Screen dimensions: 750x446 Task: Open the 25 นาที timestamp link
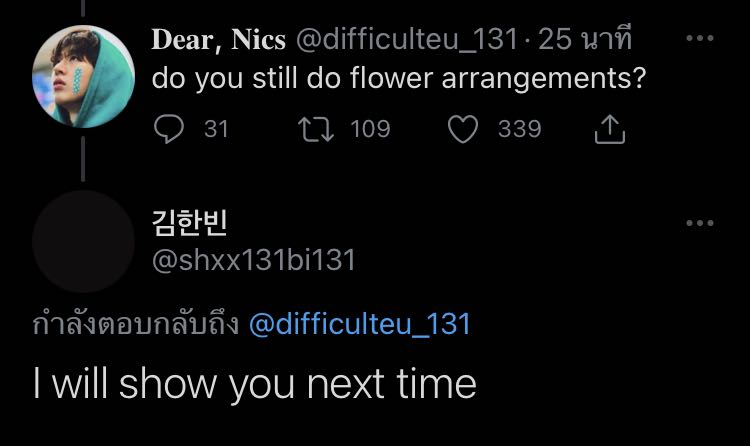tap(586, 40)
